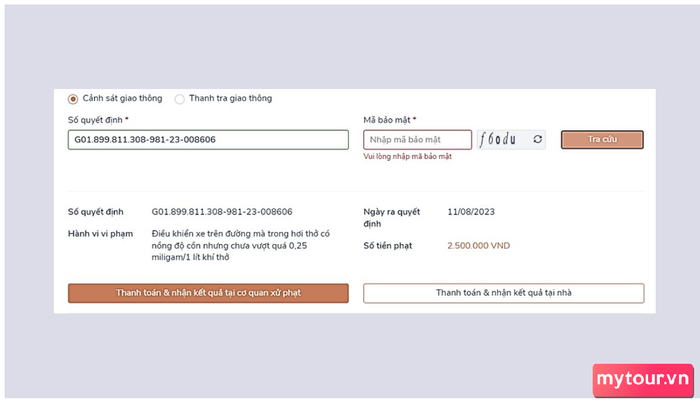Click the decision number in results section
700x405 pixels.
coord(222,212)
